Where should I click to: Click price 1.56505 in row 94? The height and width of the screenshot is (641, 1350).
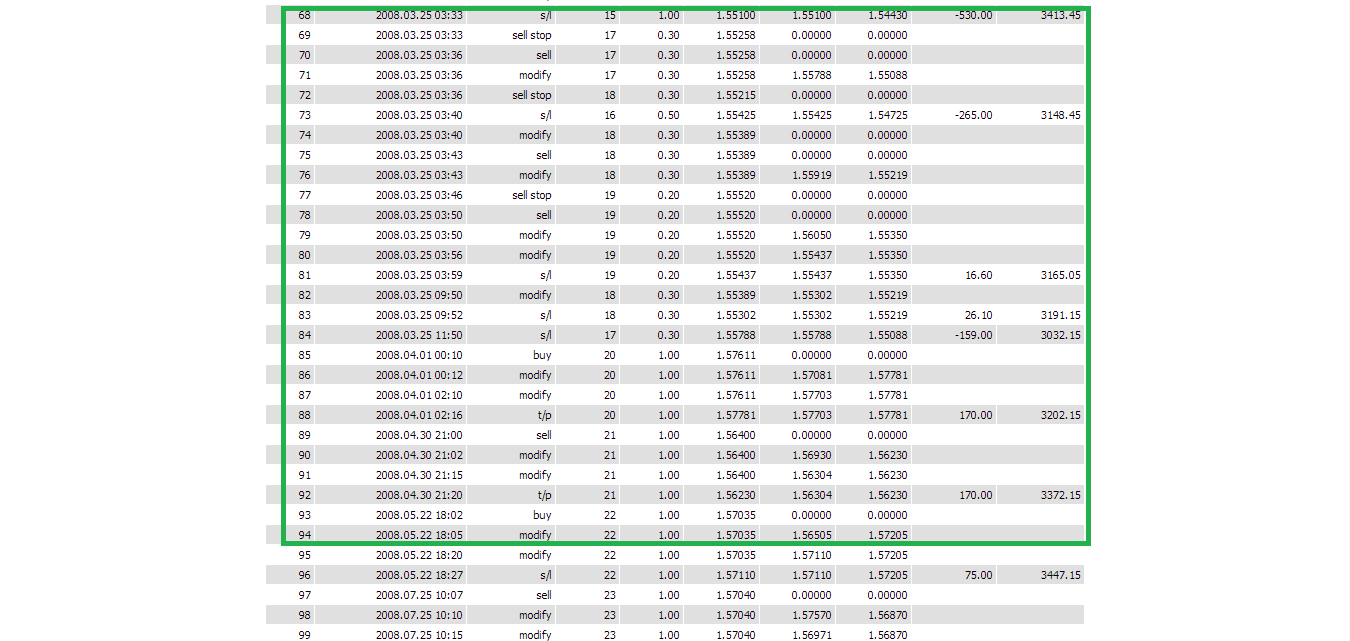(x=811, y=535)
